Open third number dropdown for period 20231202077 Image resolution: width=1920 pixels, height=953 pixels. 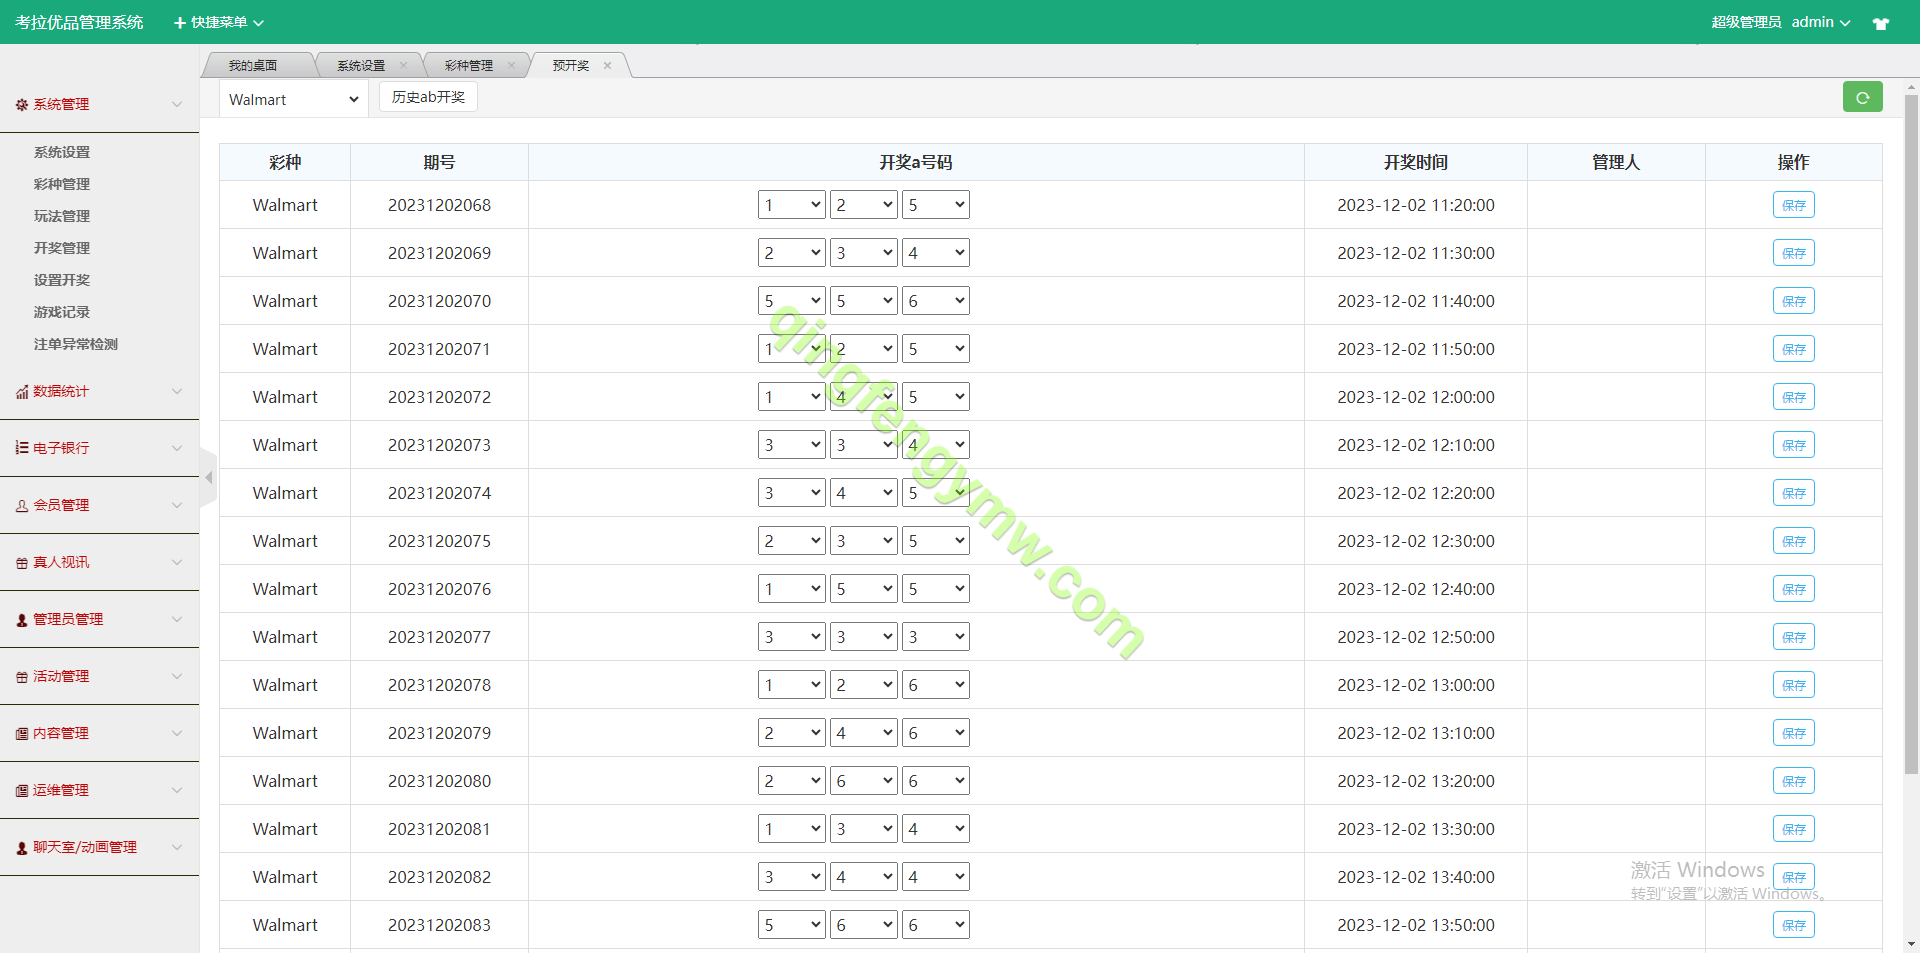[x=935, y=637]
